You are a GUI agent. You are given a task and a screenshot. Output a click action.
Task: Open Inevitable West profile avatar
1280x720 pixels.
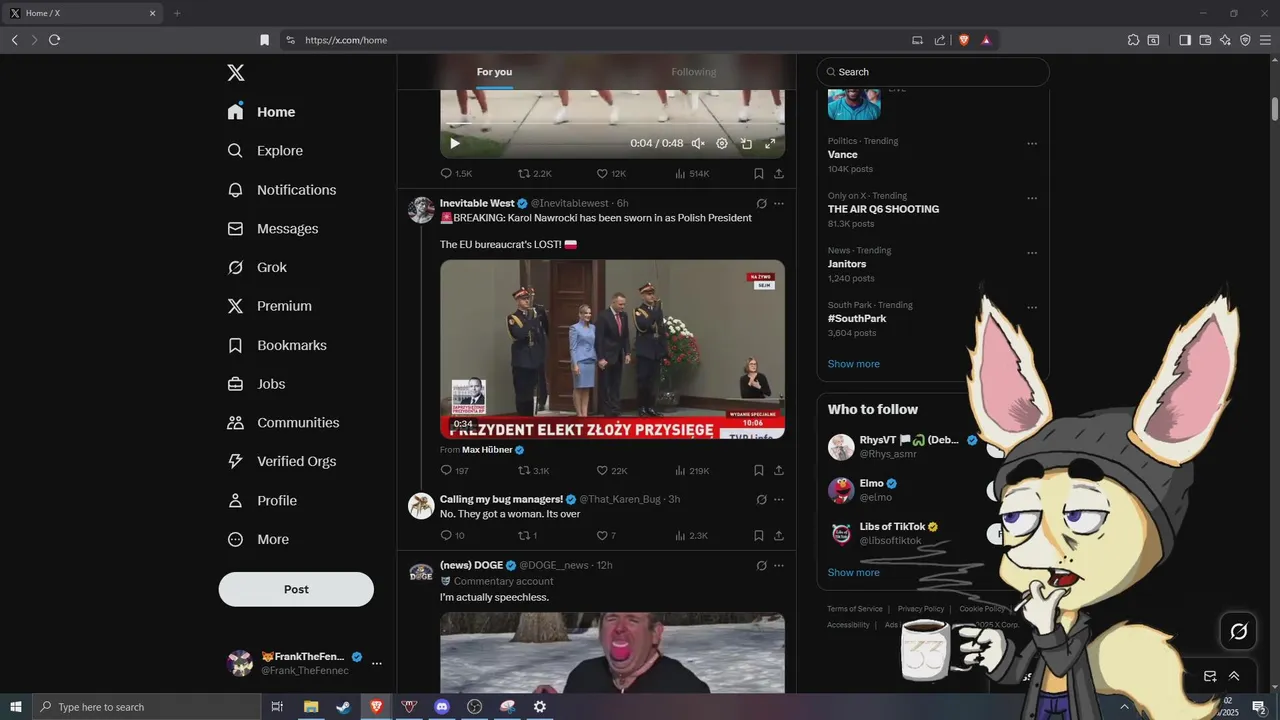421,210
